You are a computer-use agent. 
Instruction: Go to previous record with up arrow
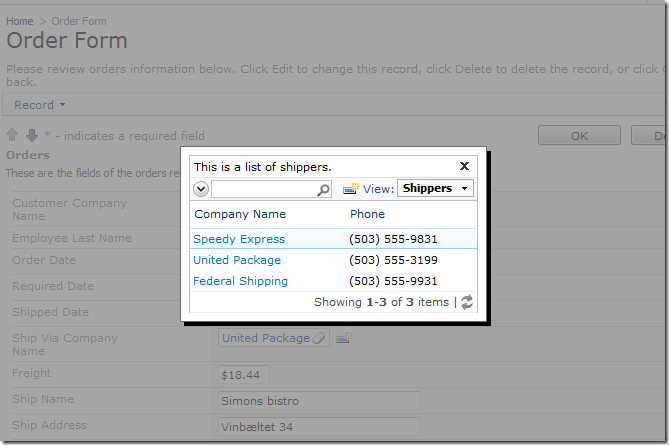click(x=12, y=135)
